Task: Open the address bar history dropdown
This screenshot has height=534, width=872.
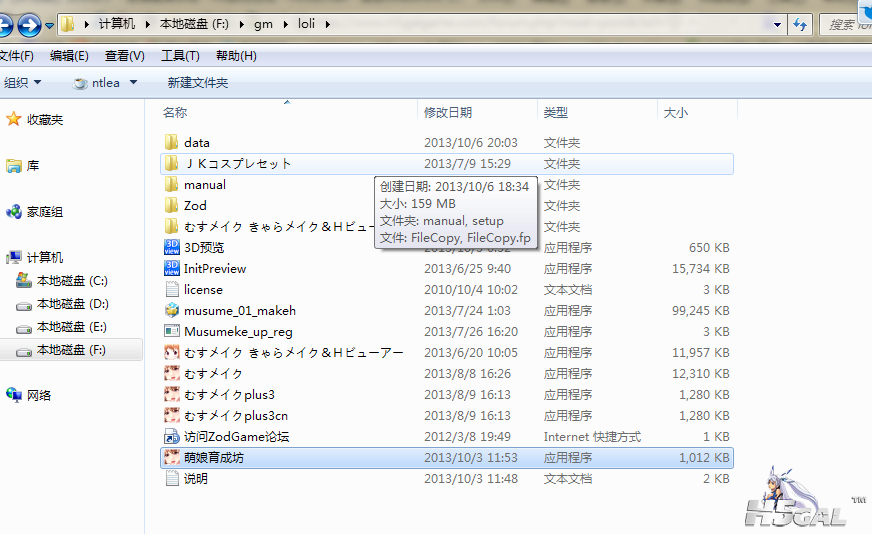Action: click(x=777, y=24)
